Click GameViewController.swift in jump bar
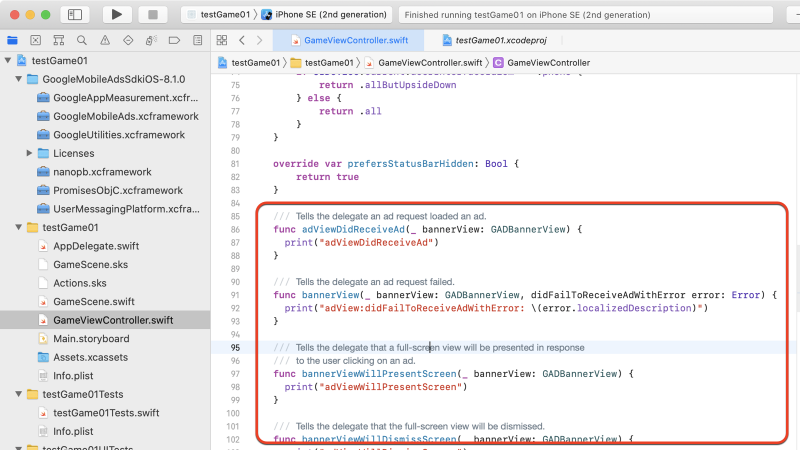The height and width of the screenshot is (450, 800). click(423, 63)
